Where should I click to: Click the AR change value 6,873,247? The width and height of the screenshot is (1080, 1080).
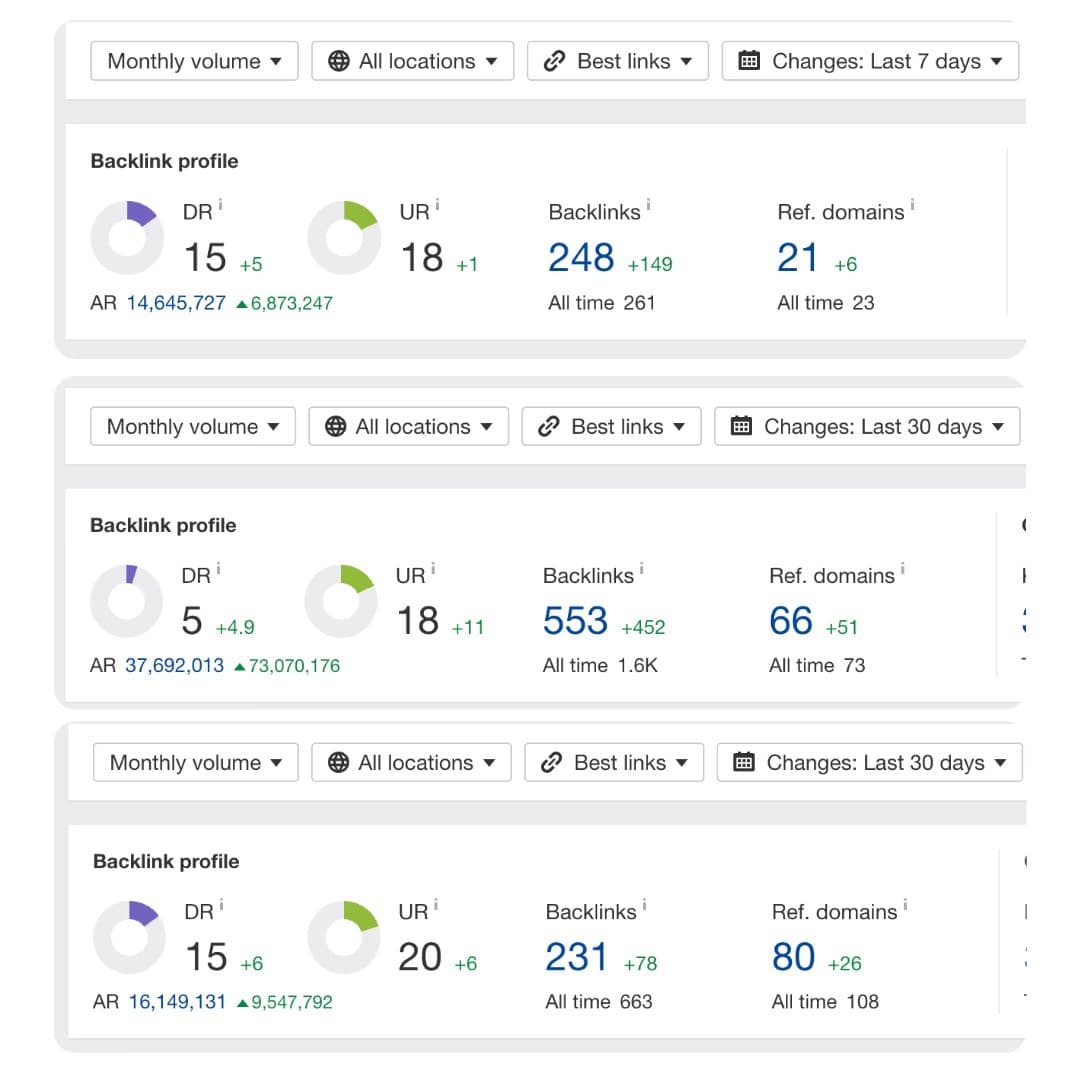tap(284, 303)
